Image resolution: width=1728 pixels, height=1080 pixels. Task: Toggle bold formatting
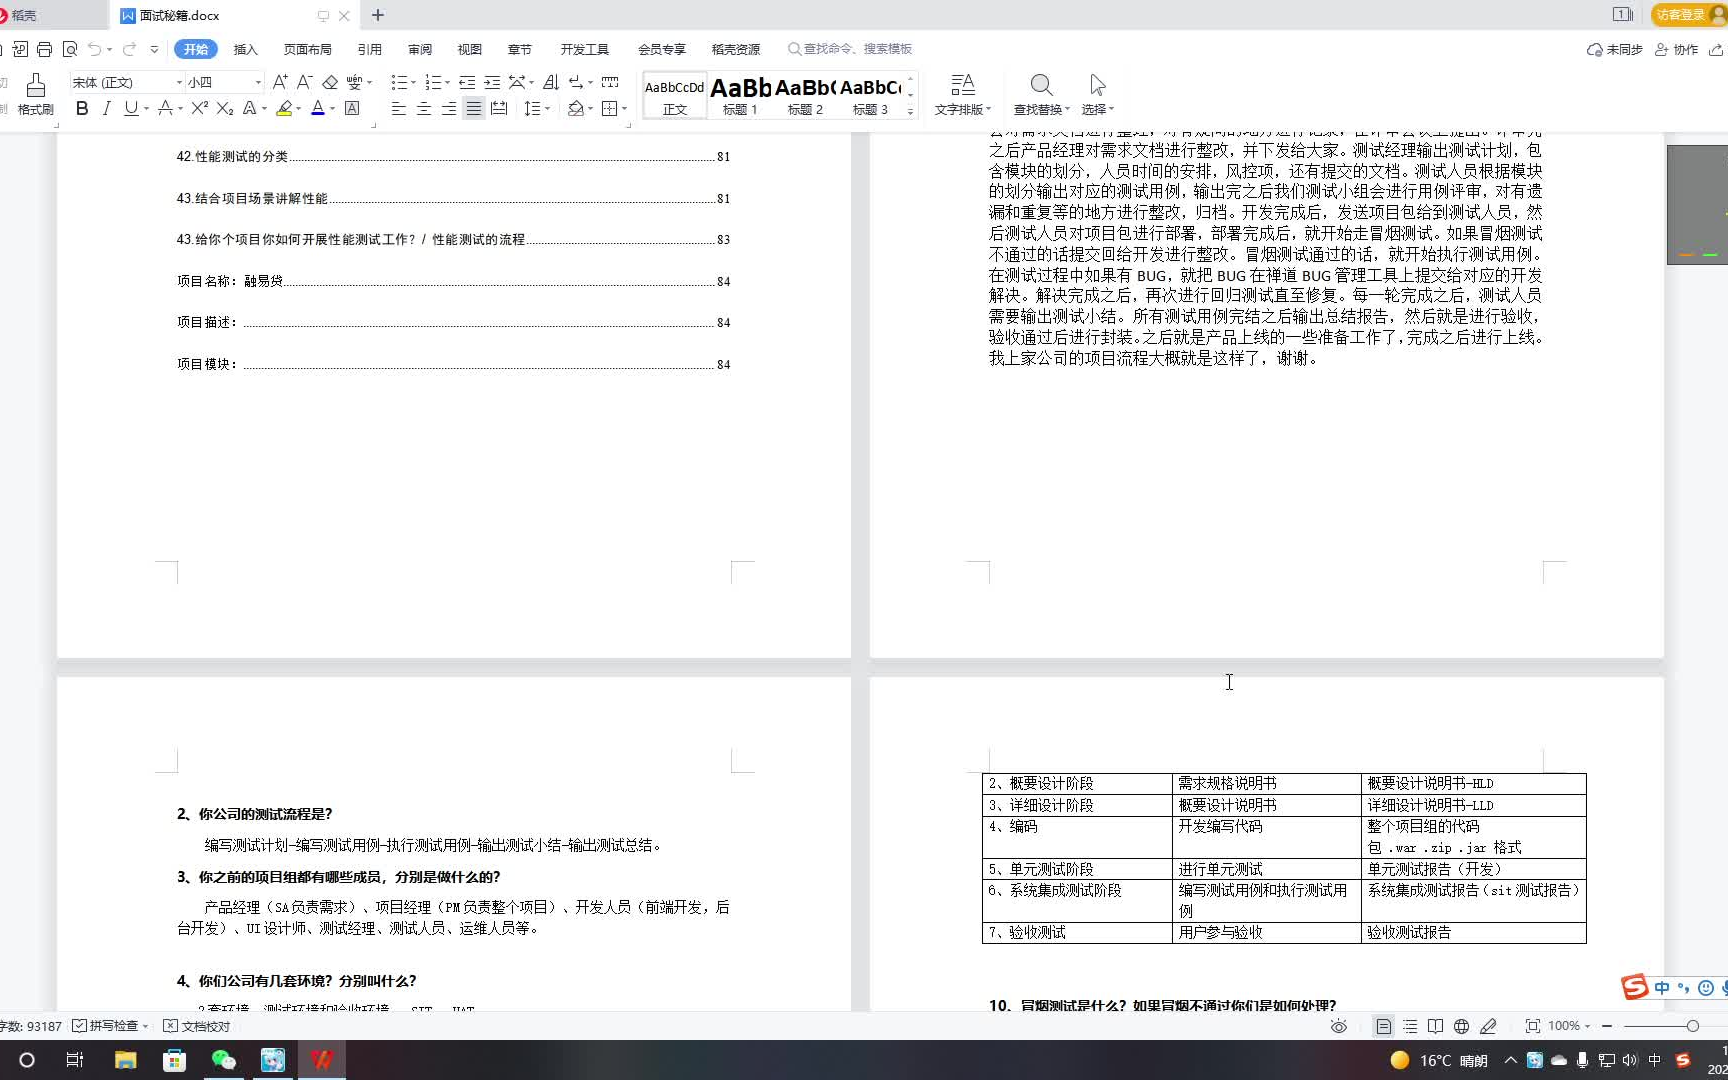(x=82, y=108)
